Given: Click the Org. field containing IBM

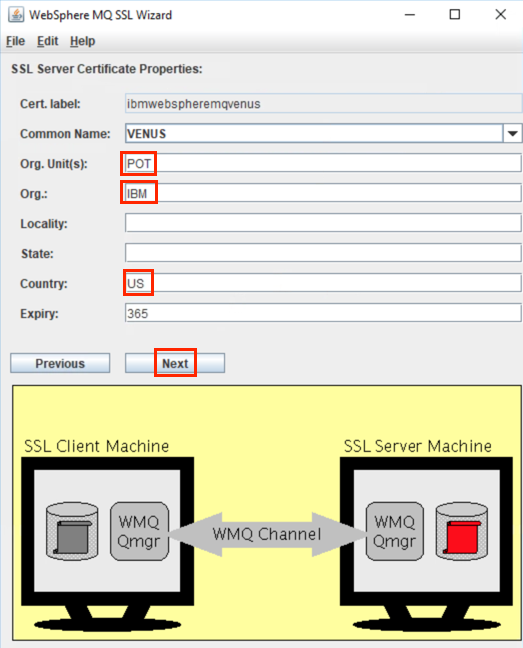Looking at the screenshot, I should pyautogui.click(x=323, y=193).
